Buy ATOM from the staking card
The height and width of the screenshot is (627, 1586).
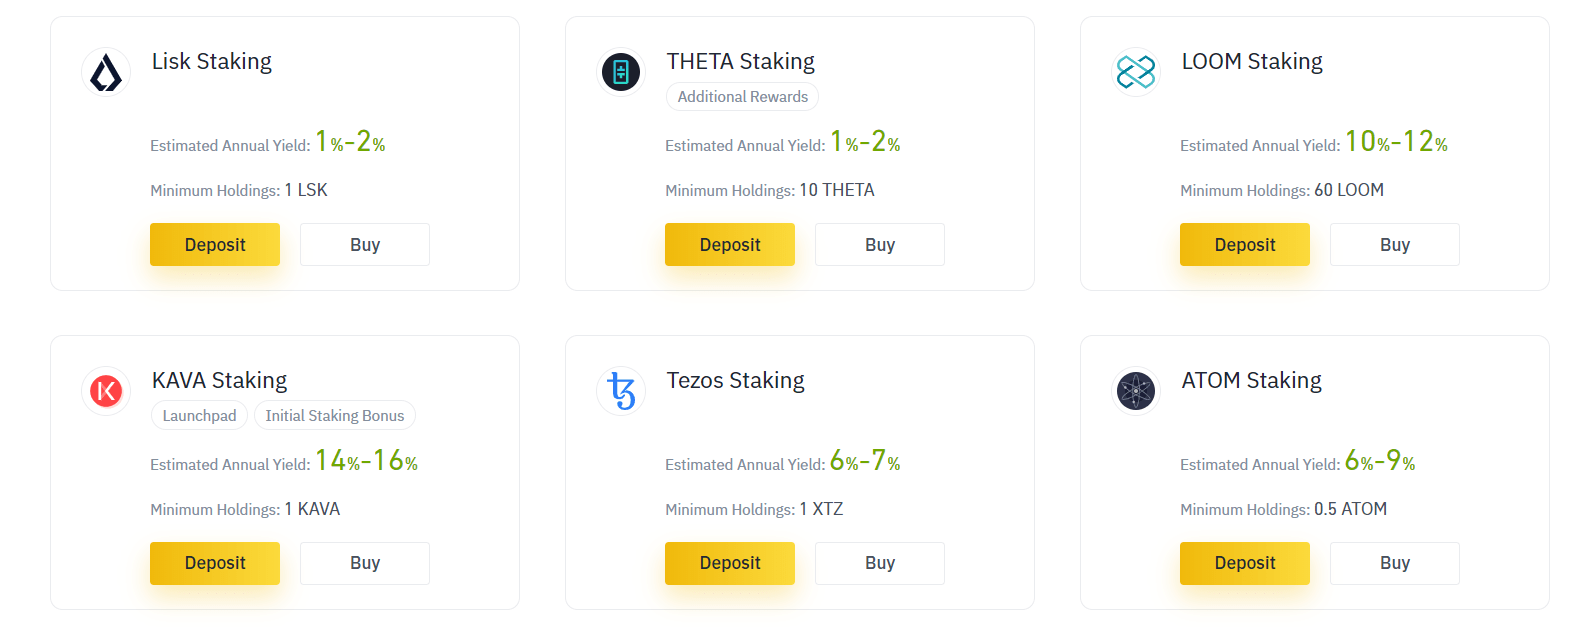(1395, 563)
